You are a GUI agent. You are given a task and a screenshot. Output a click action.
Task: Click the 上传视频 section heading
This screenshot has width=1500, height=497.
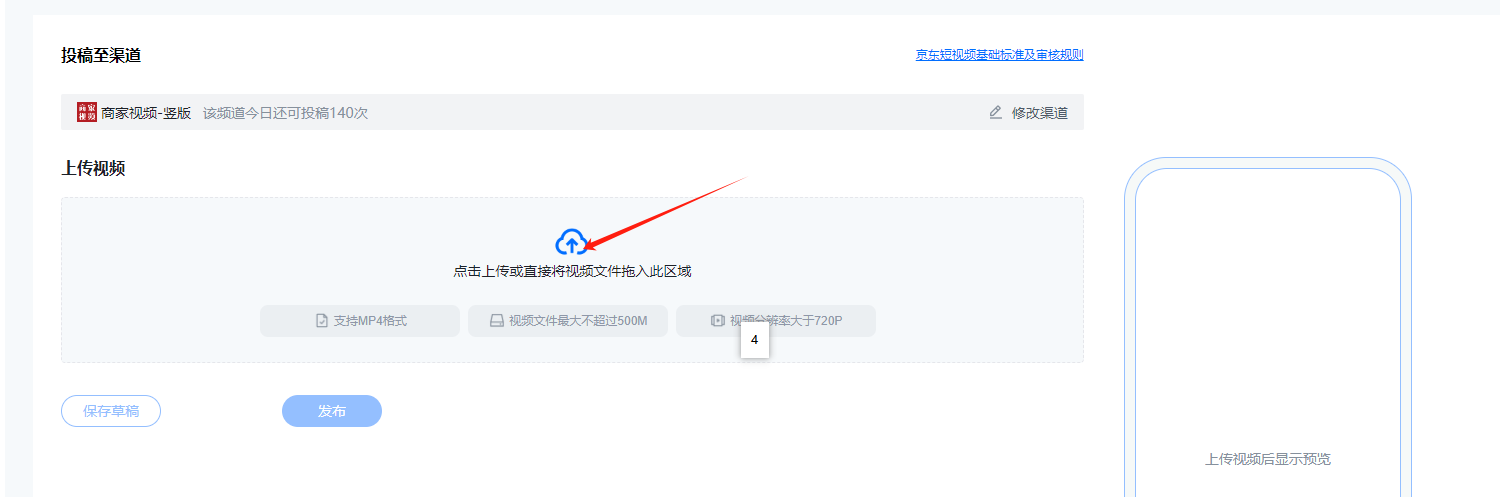tap(93, 168)
